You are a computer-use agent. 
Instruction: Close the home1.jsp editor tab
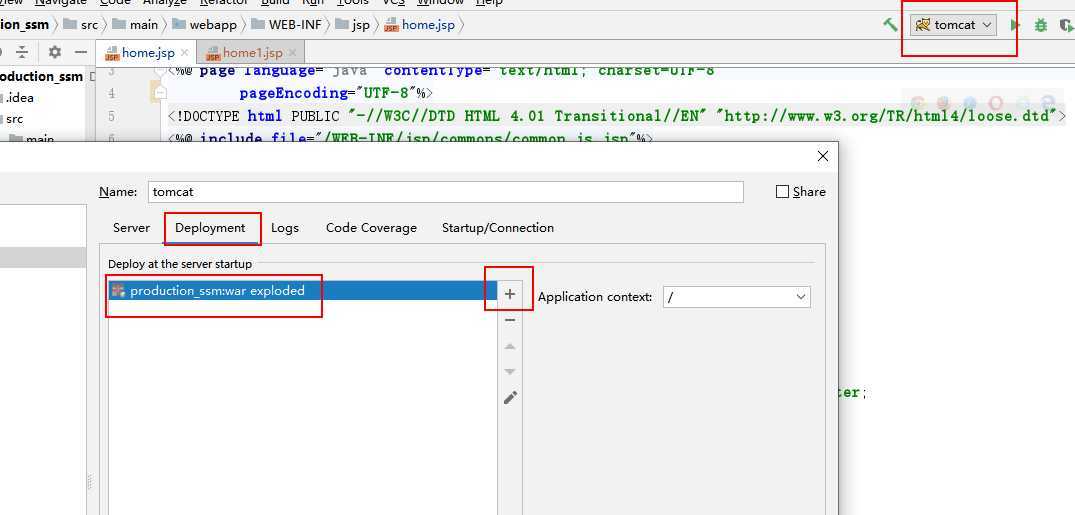(292, 53)
